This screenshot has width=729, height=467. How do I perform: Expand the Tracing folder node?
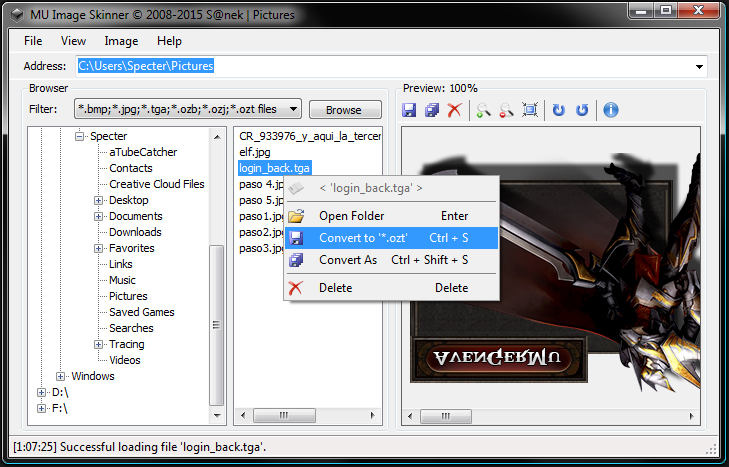98,345
